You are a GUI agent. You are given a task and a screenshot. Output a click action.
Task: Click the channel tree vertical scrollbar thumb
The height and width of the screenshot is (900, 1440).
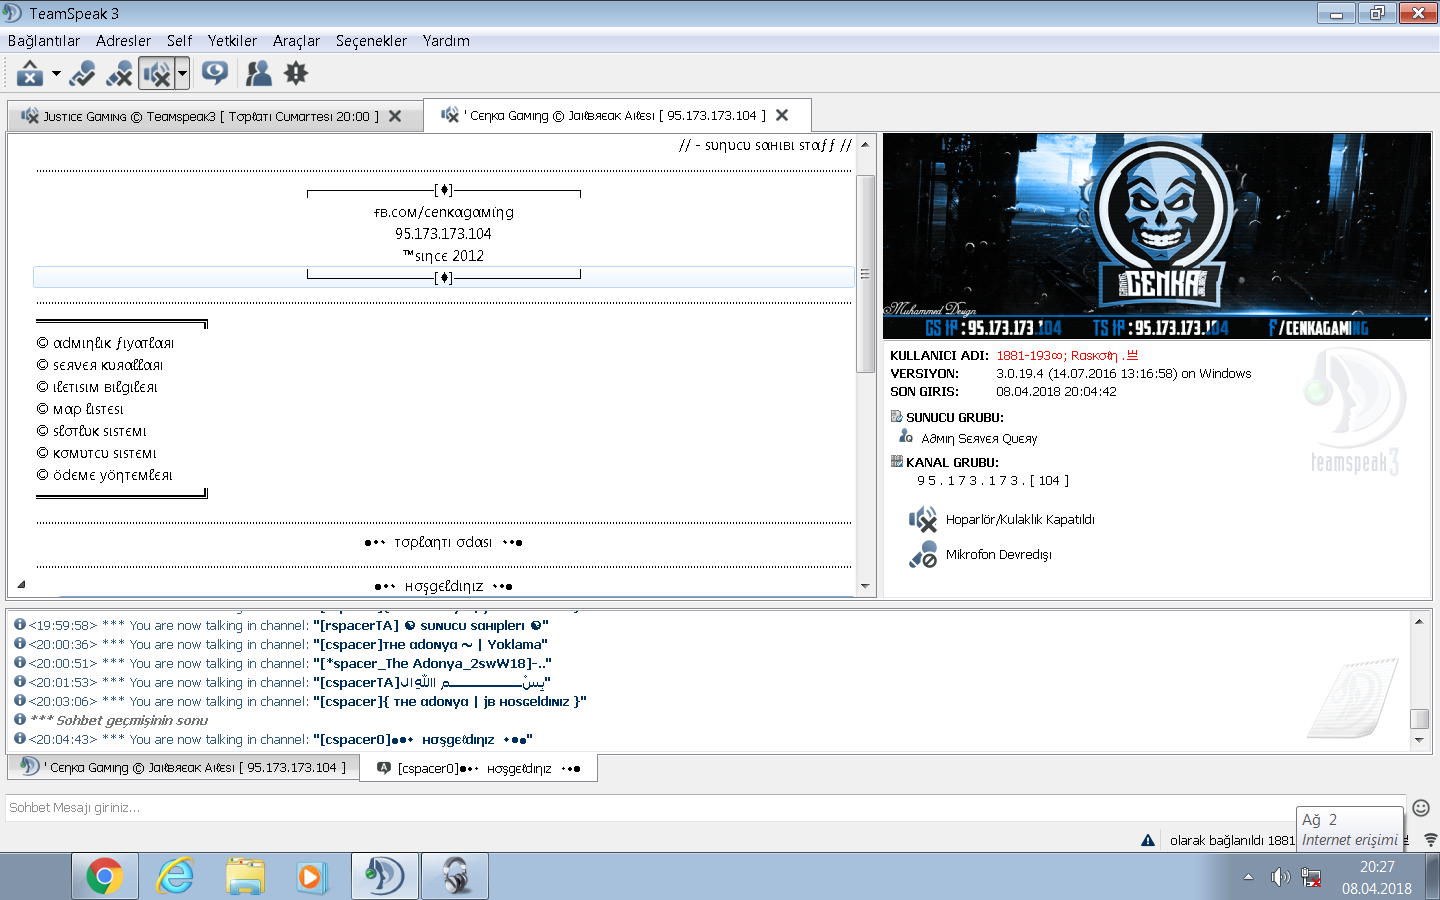[x=865, y=274]
